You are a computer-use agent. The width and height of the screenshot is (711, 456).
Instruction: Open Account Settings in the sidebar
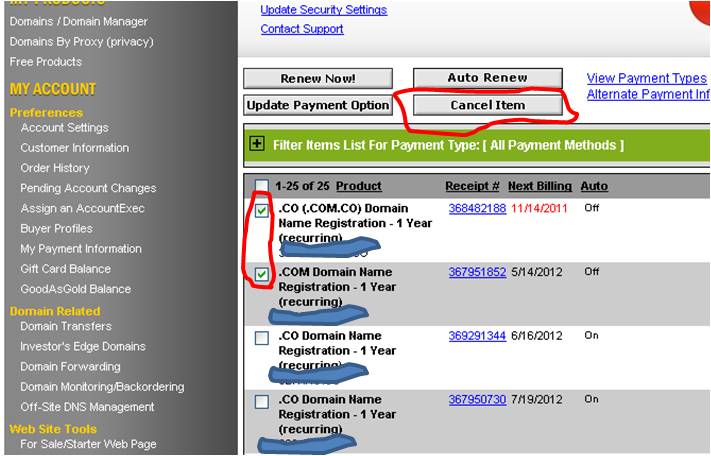[x=64, y=128]
